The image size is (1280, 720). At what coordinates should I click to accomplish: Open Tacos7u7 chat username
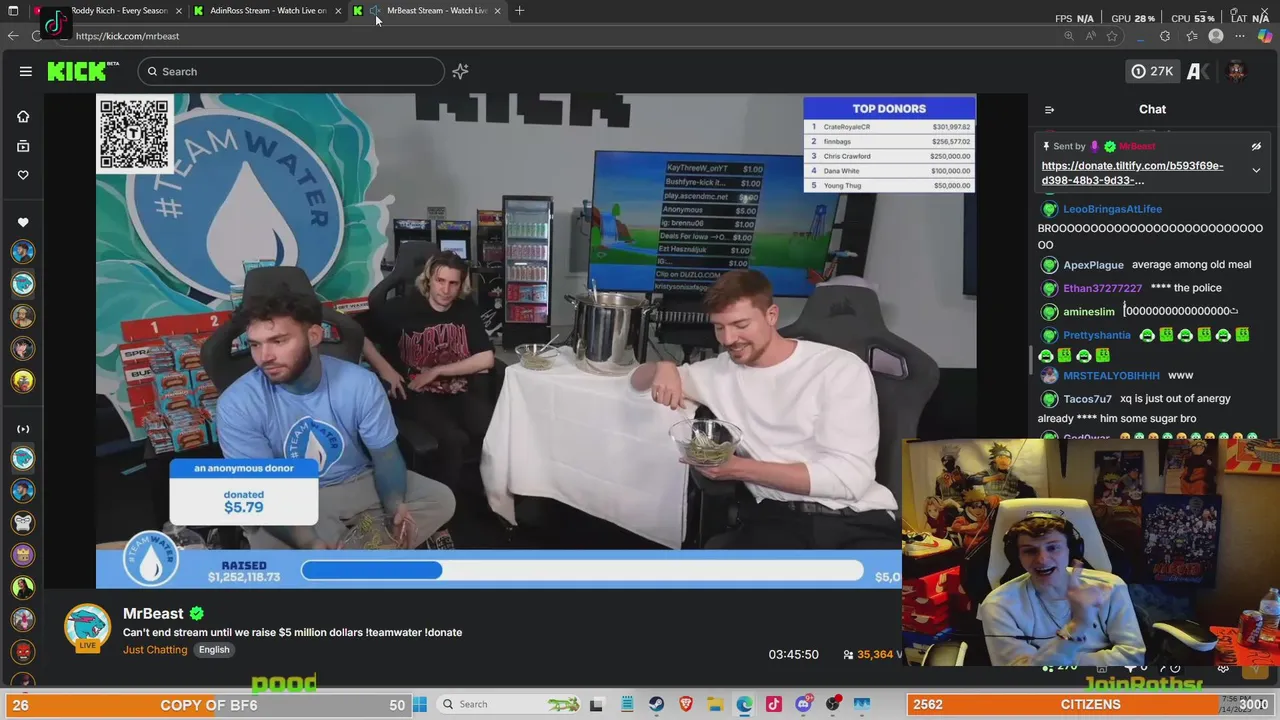[x=1087, y=399]
